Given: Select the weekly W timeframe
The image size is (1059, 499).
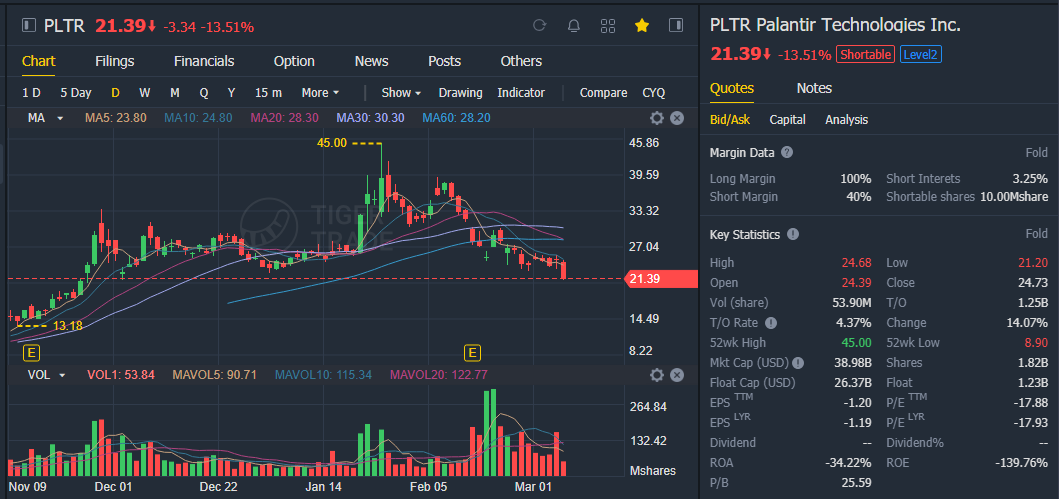Looking at the screenshot, I should [145, 93].
